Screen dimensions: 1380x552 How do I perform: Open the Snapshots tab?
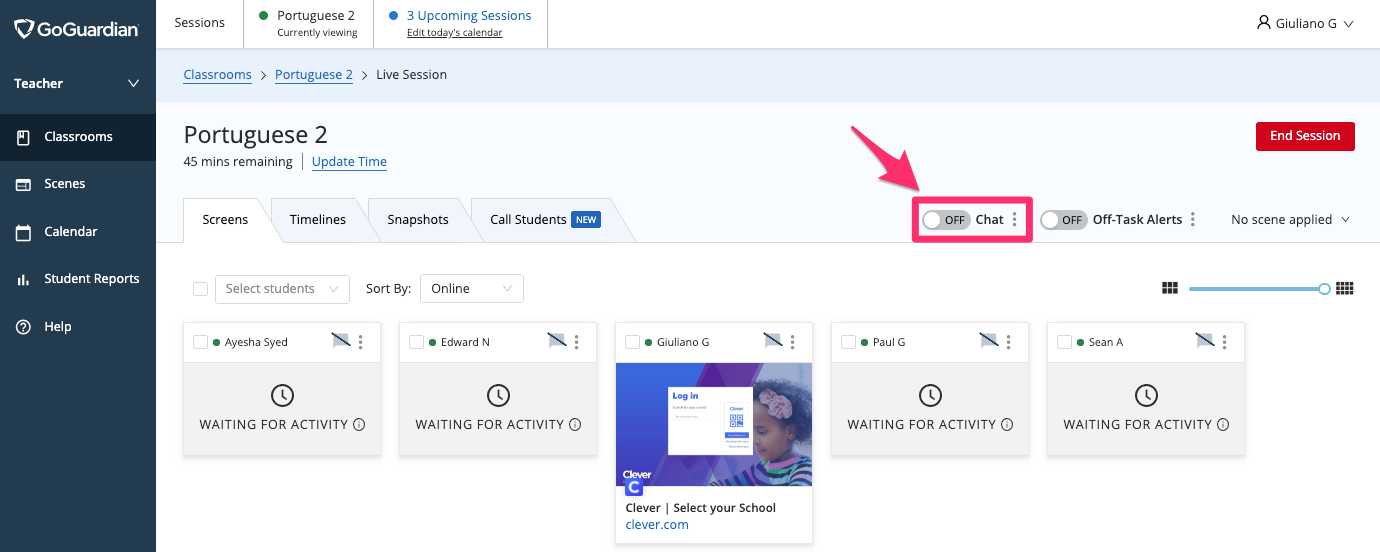[417, 220]
